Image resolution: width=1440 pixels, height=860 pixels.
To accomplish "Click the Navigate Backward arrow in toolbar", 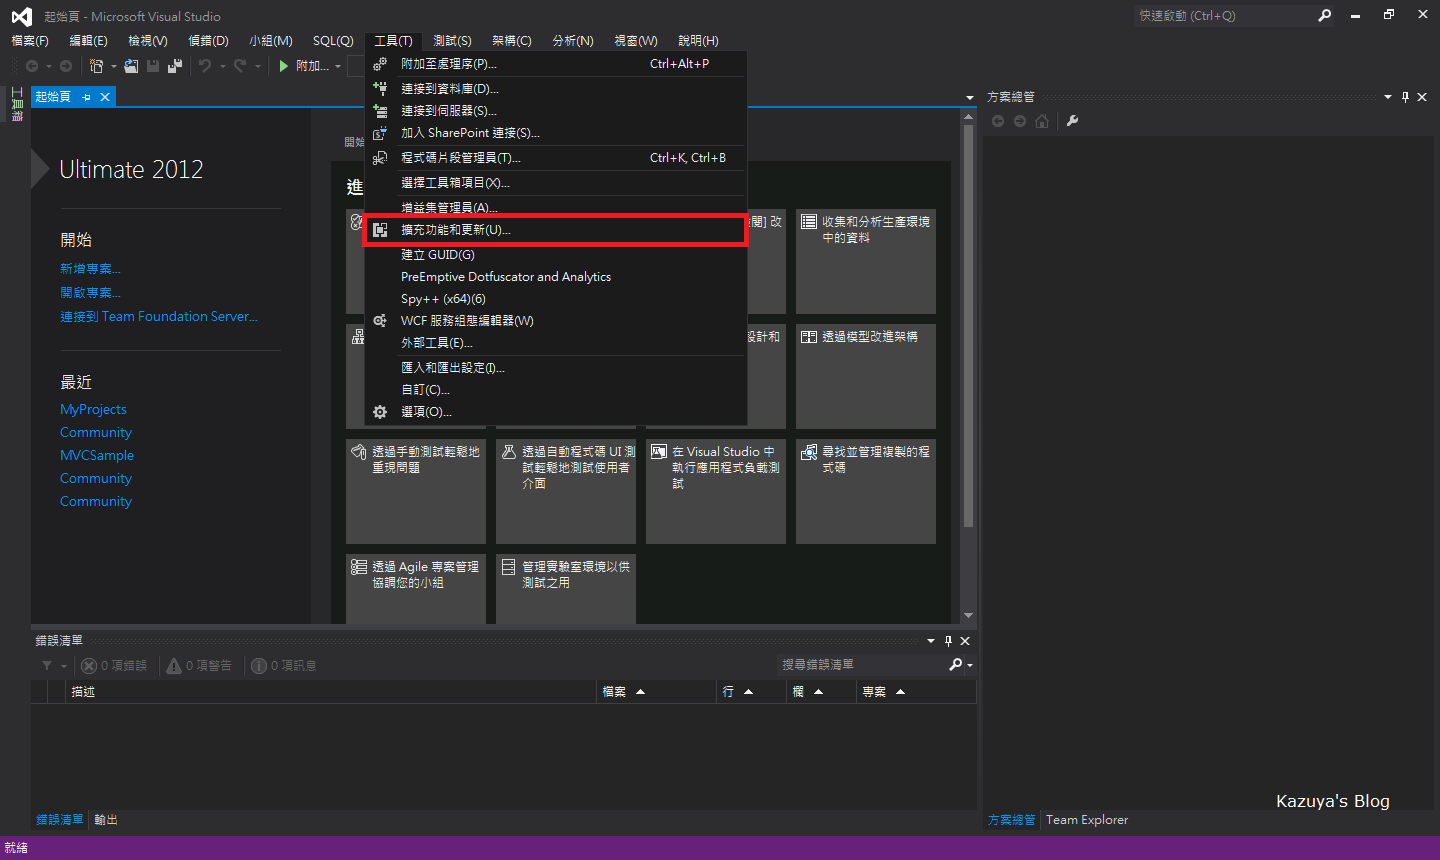I will click(x=32, y=66).
